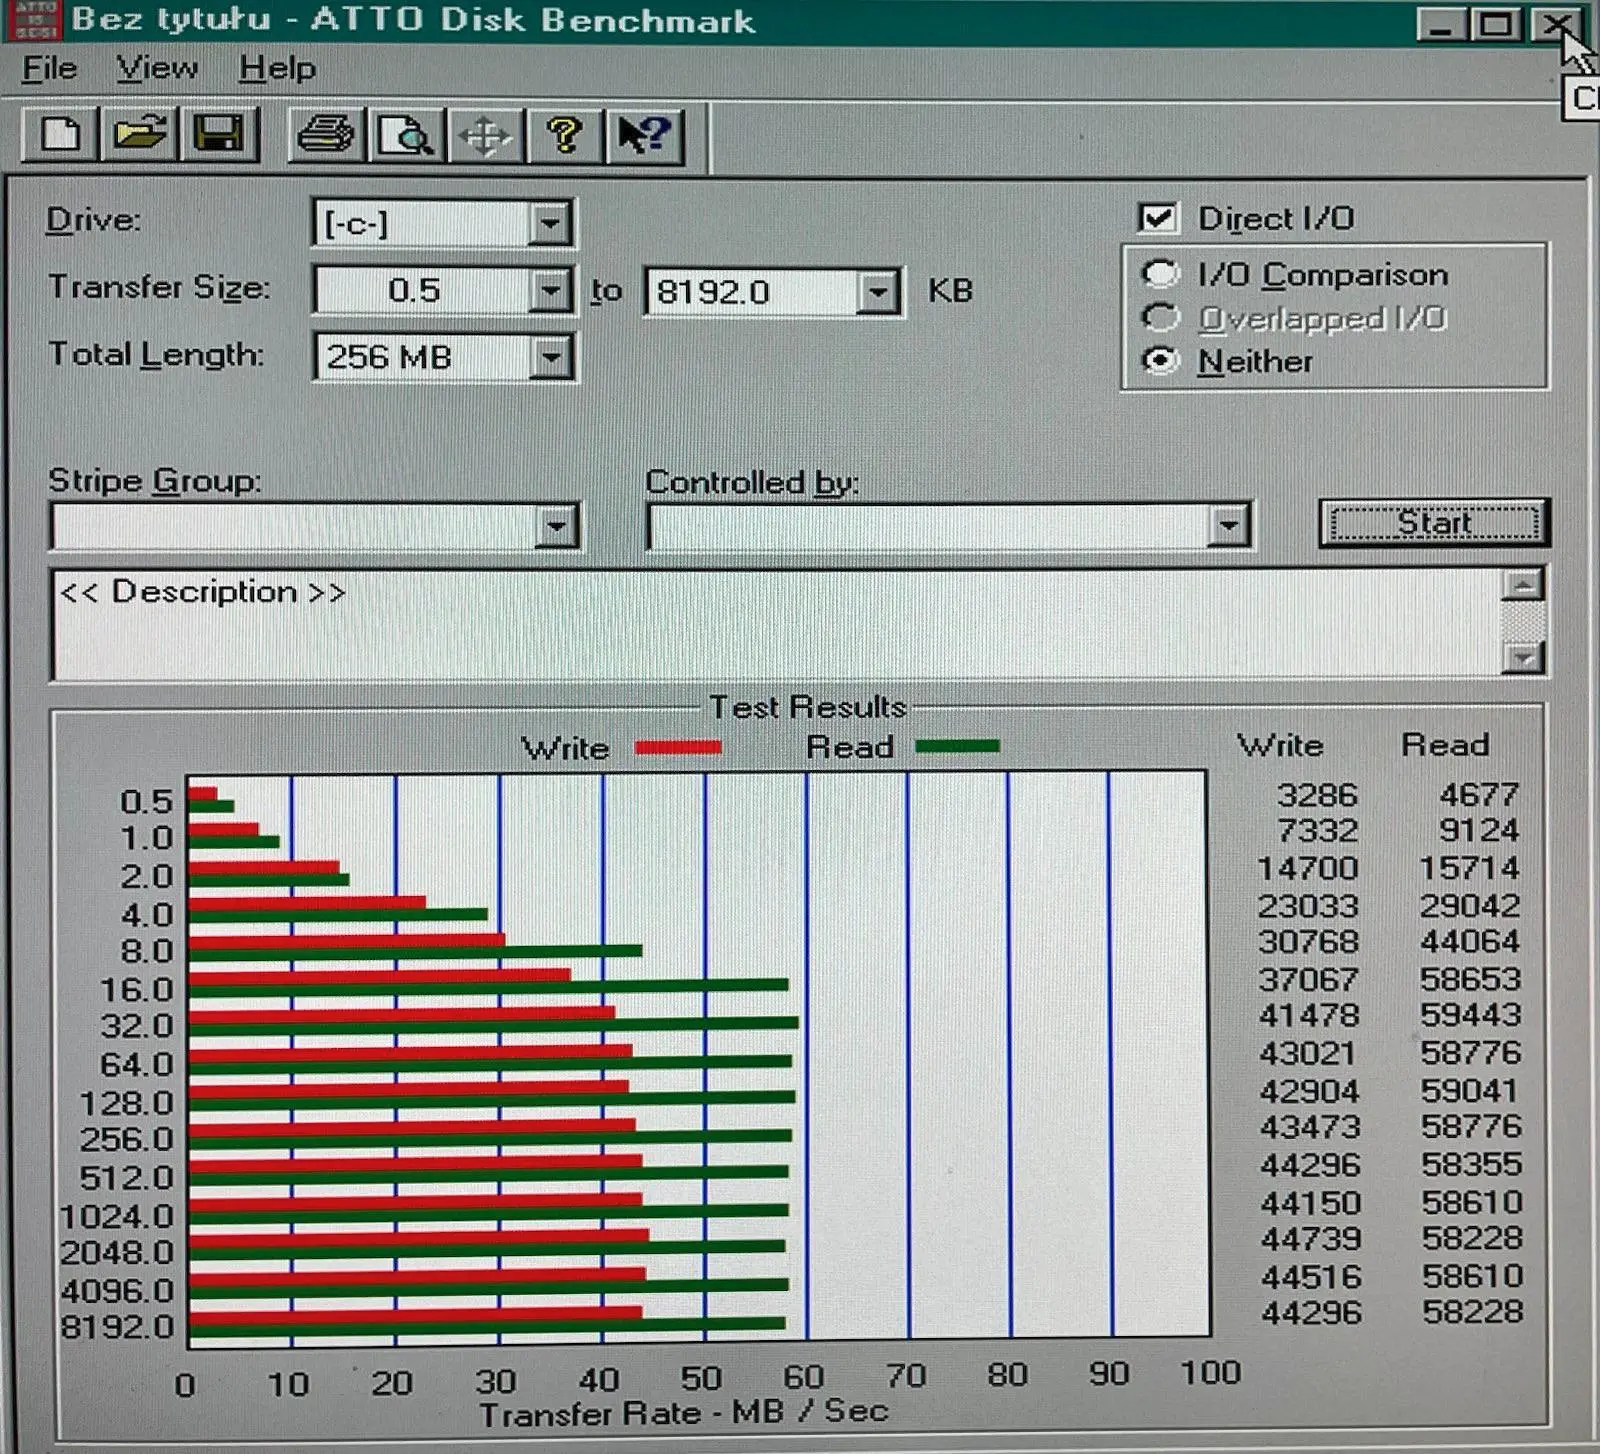Start the disk benchmark
Image resolution: width=1600 pixels, height=1454 pixels.
pyautogui.click(x=1434, y=523)
